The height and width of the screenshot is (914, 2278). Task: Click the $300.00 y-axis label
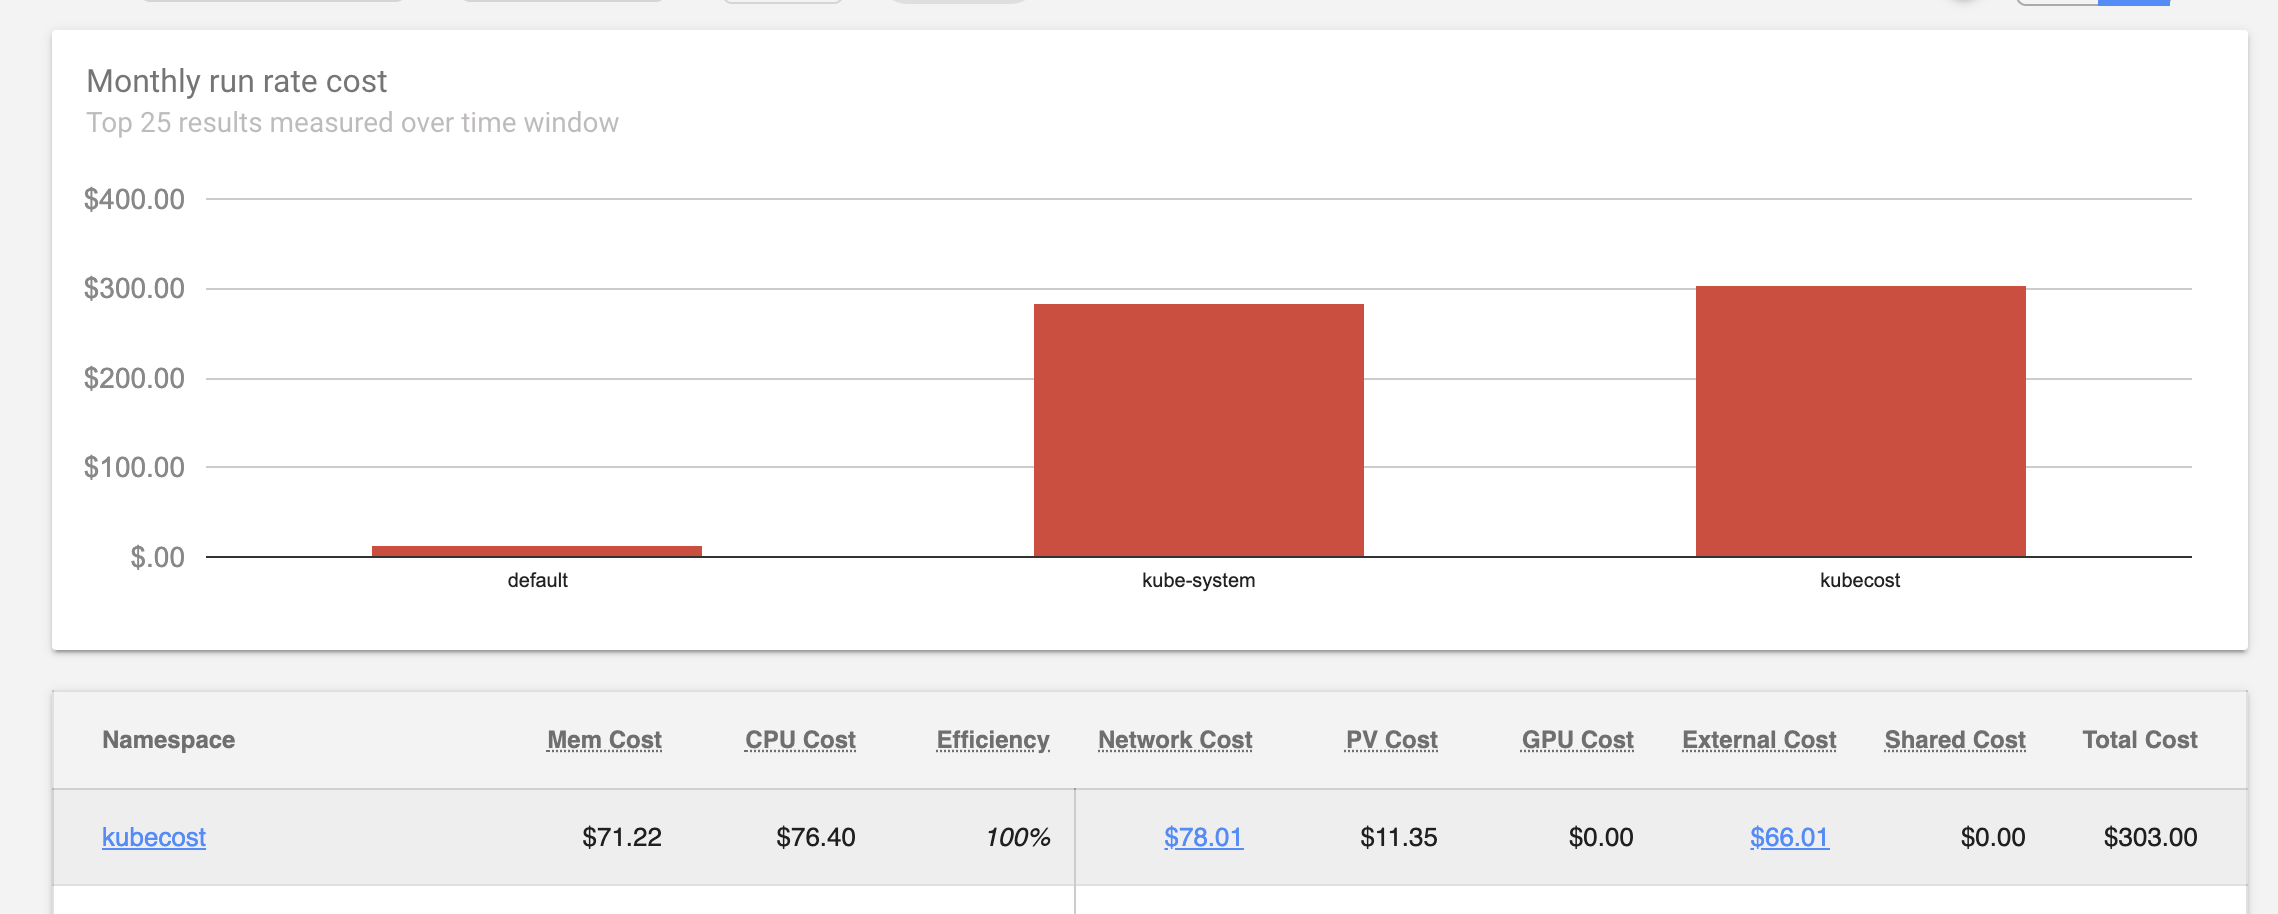(134, 289)
